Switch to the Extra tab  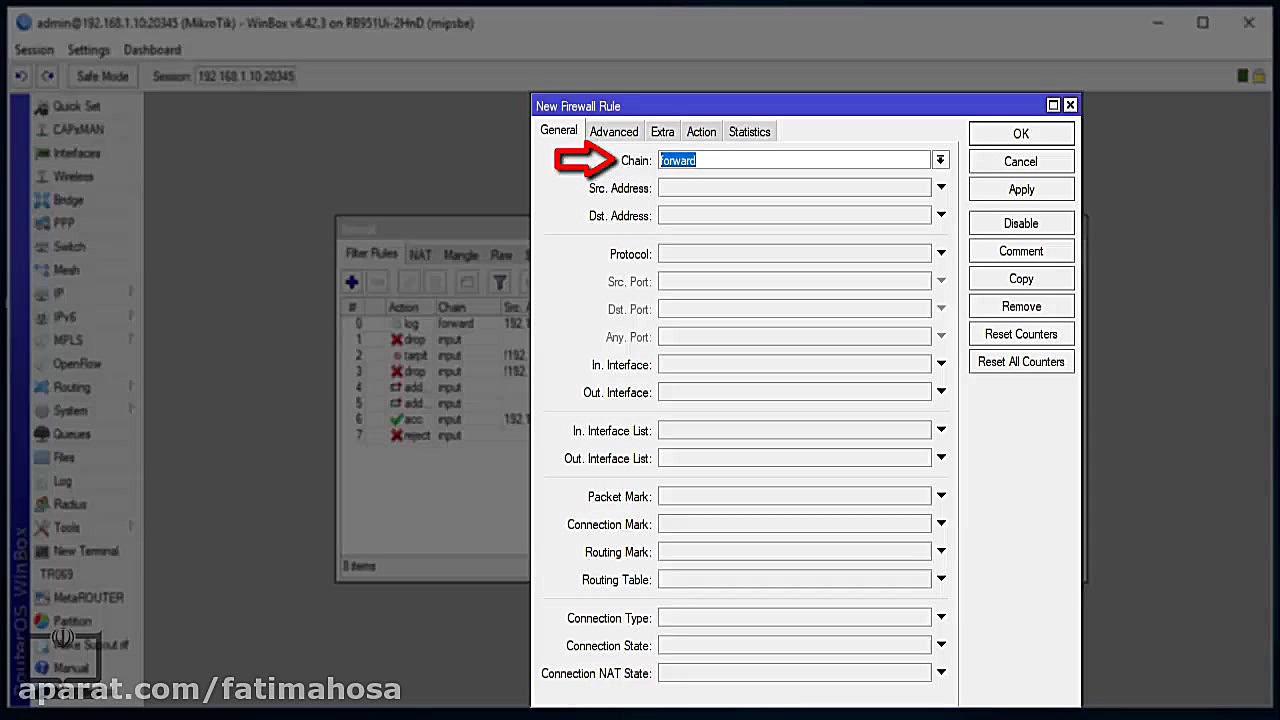(662, 132)
